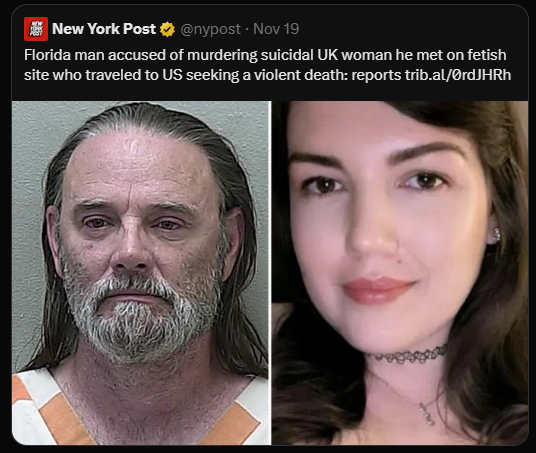Click the white divider between the photos
The image size is (536, 453).
271,273
